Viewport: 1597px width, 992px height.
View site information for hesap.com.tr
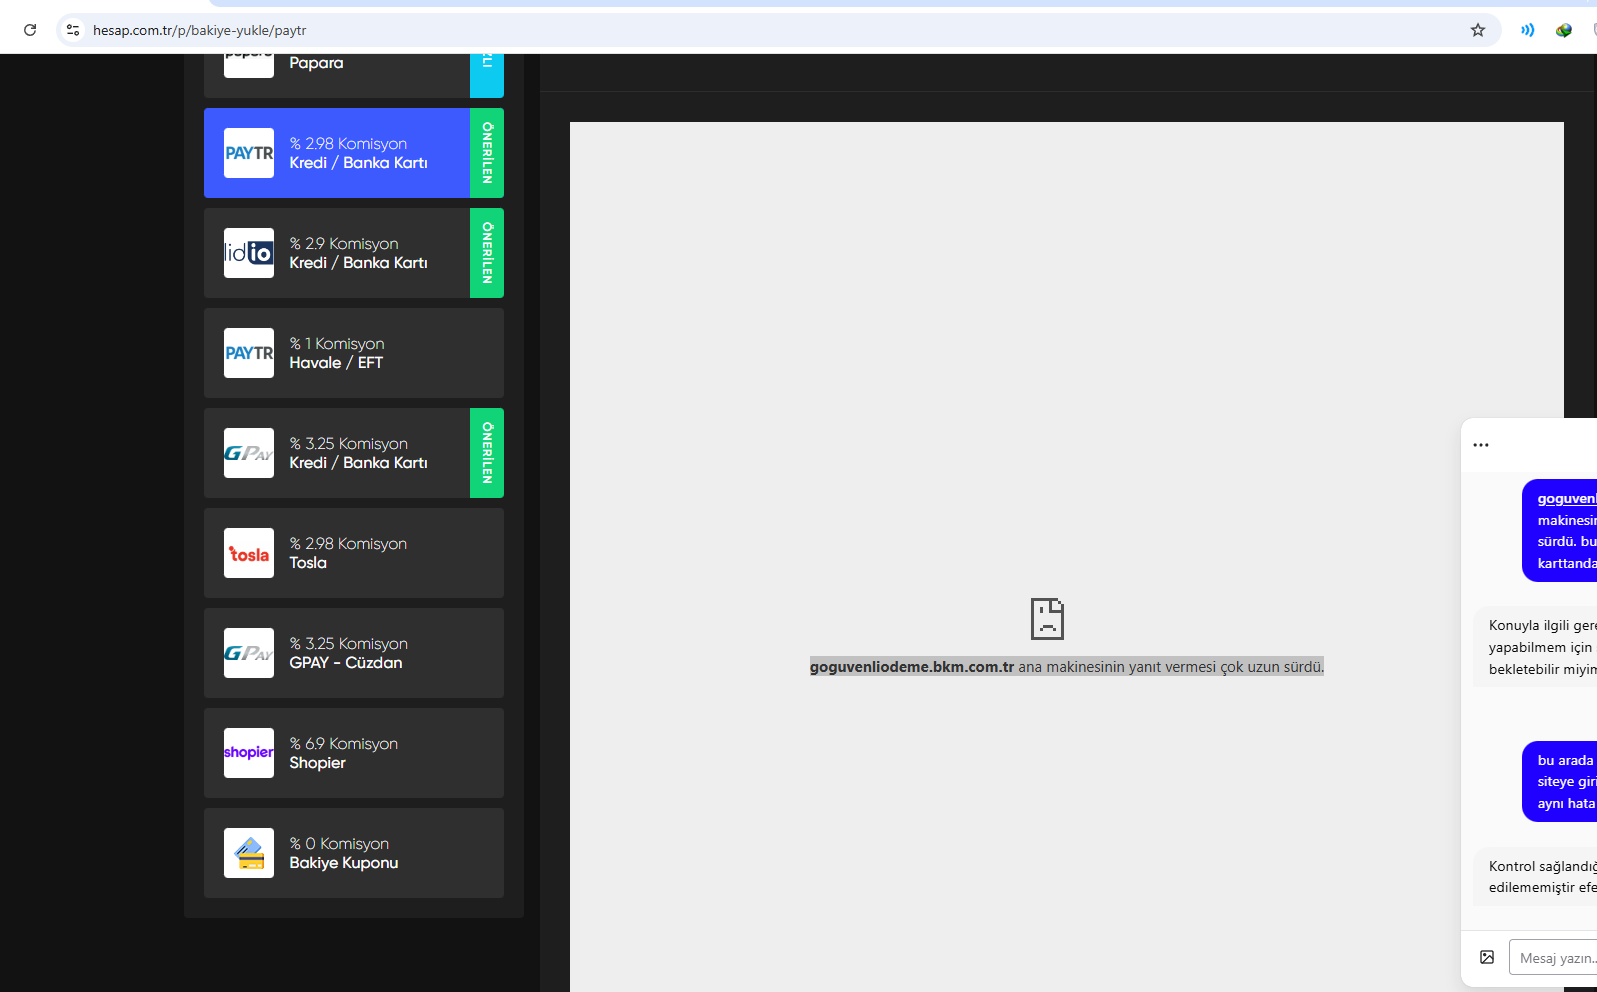[x=73, y=30]
